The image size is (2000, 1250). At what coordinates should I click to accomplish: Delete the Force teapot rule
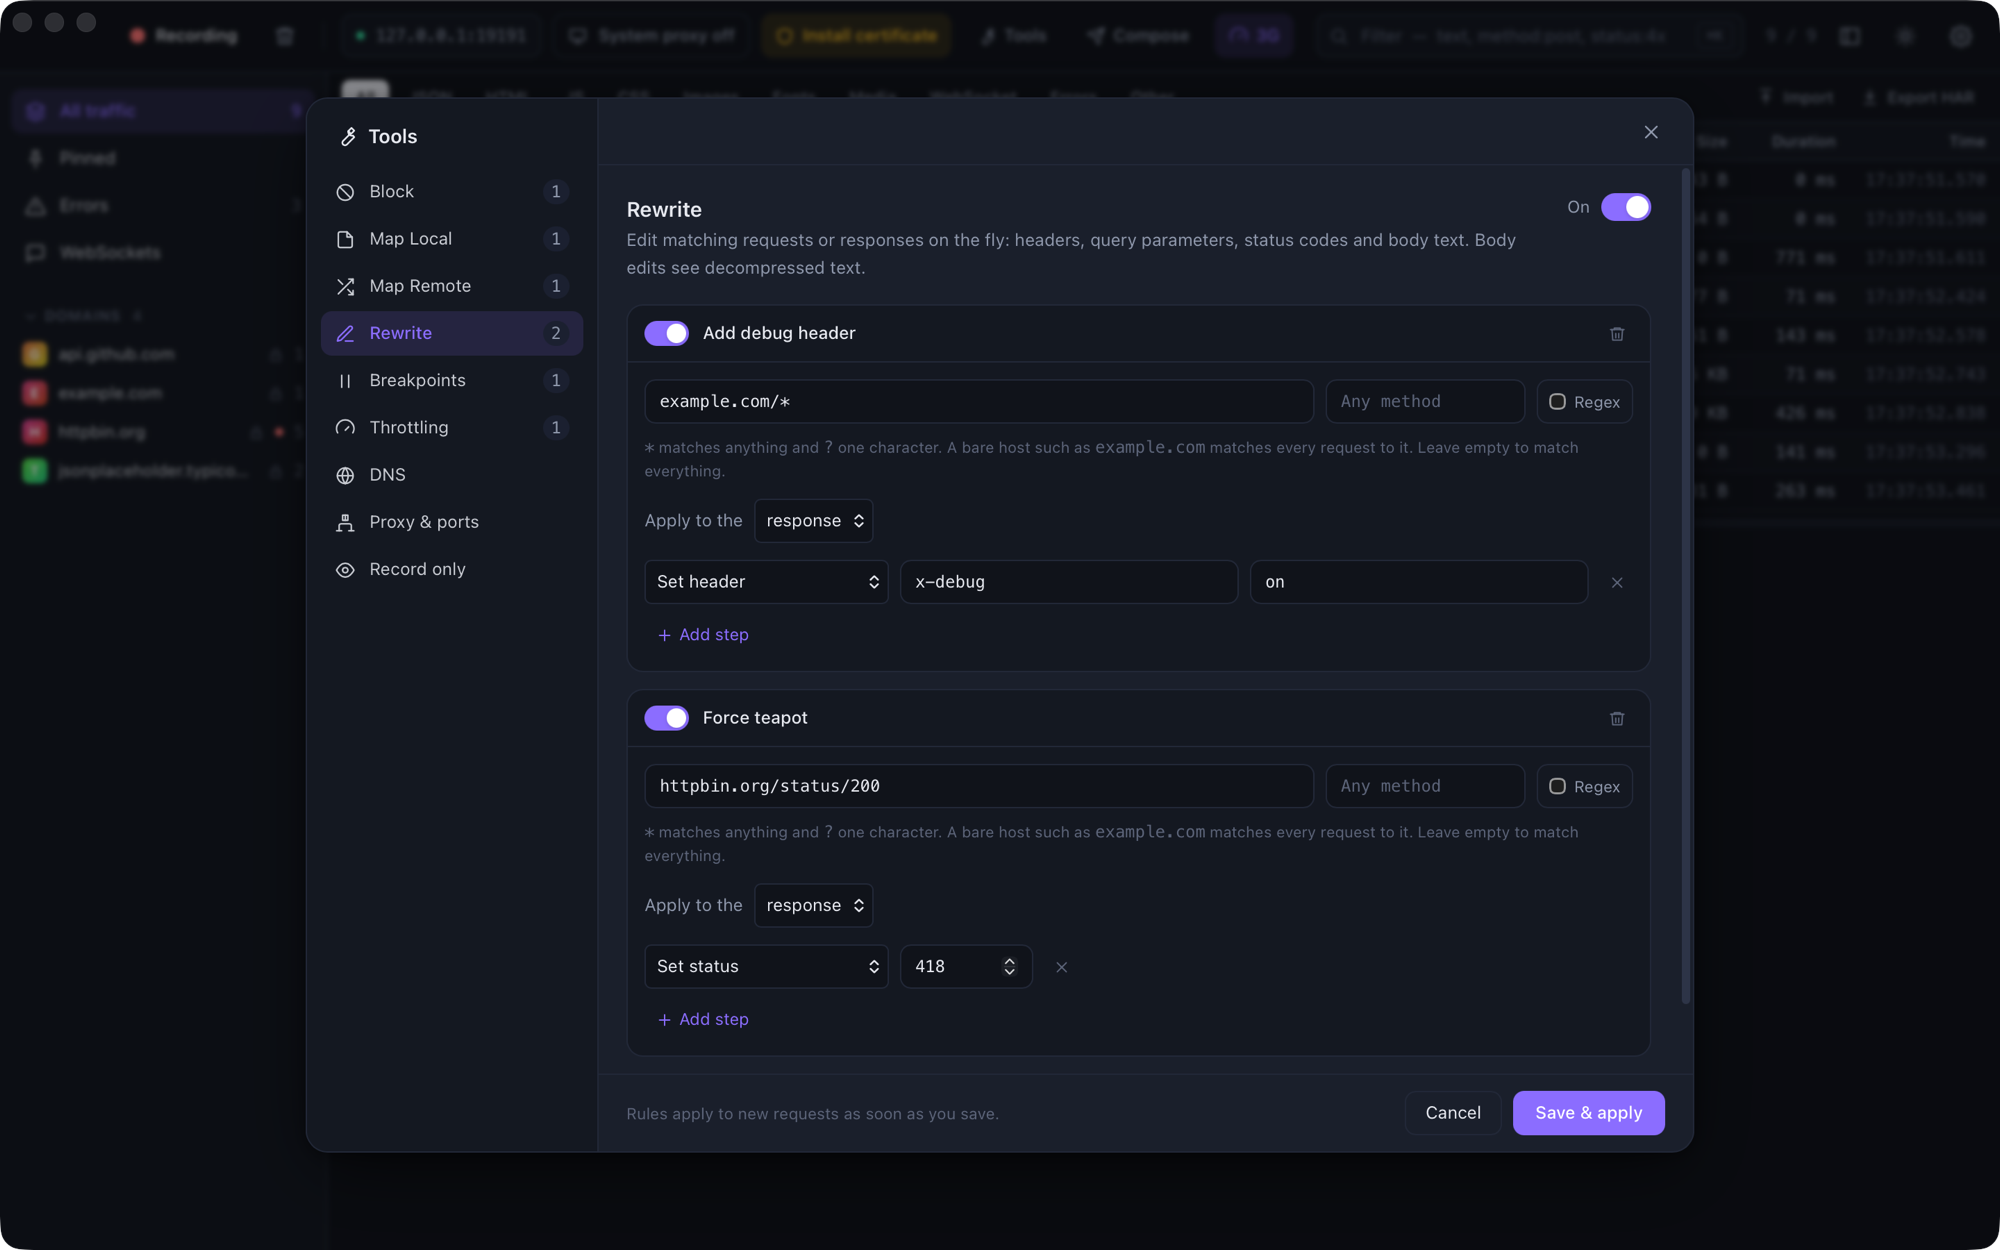[1617, 719]
